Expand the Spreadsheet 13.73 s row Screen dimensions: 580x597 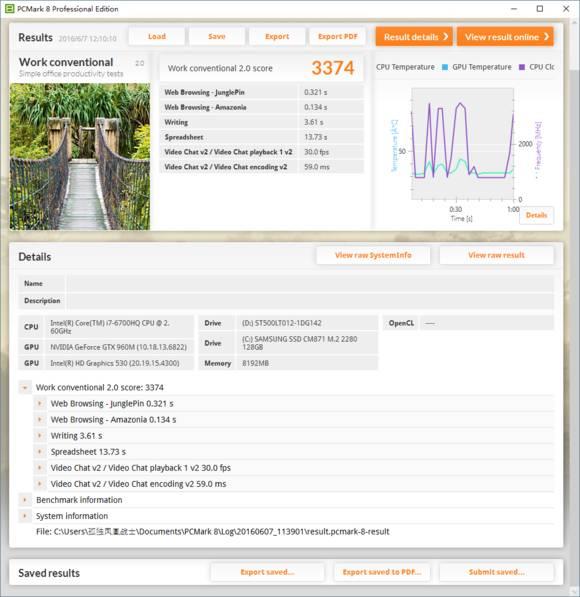click(x=40, y=452)
